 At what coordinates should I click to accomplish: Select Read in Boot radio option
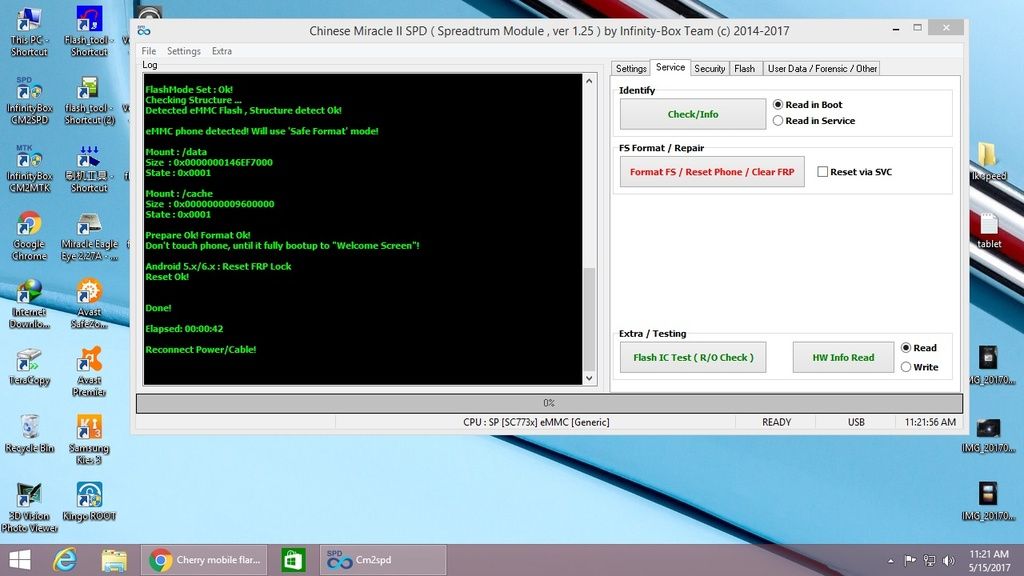coord(778,105)
